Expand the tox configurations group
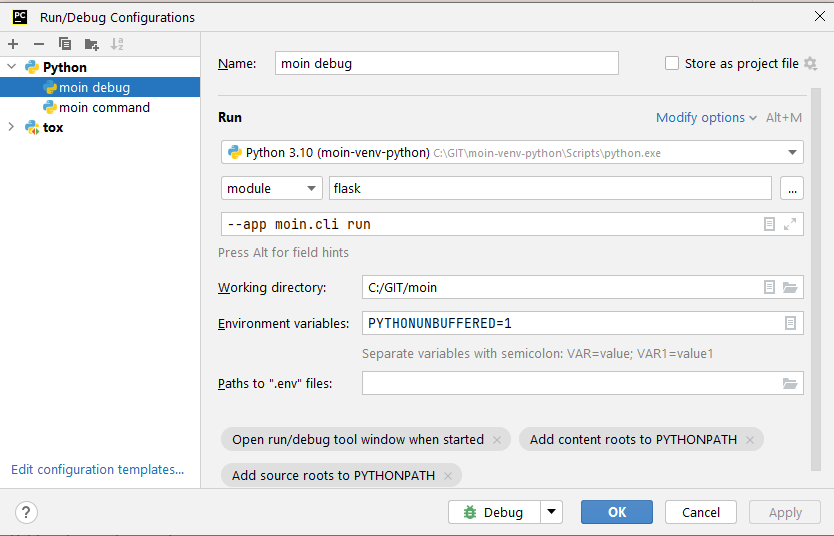This screenshot has width=834, height=536. (x=11, y=127)
